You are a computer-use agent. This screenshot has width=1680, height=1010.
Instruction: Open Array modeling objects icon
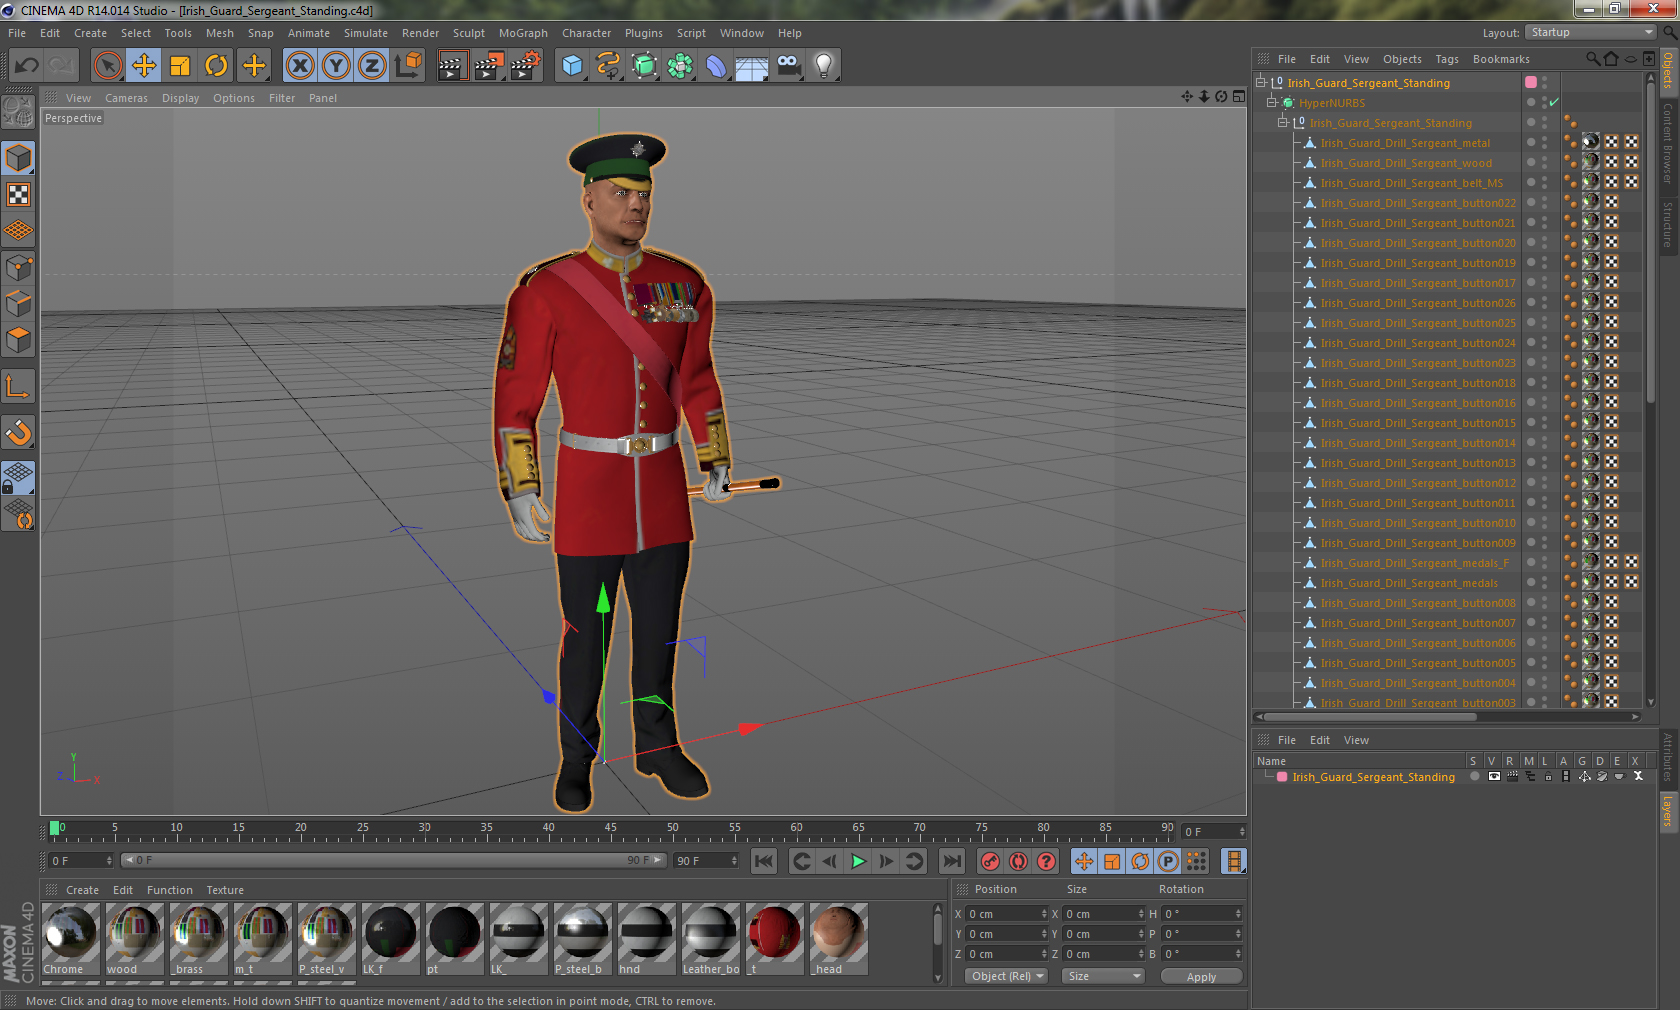coord(680,66)
